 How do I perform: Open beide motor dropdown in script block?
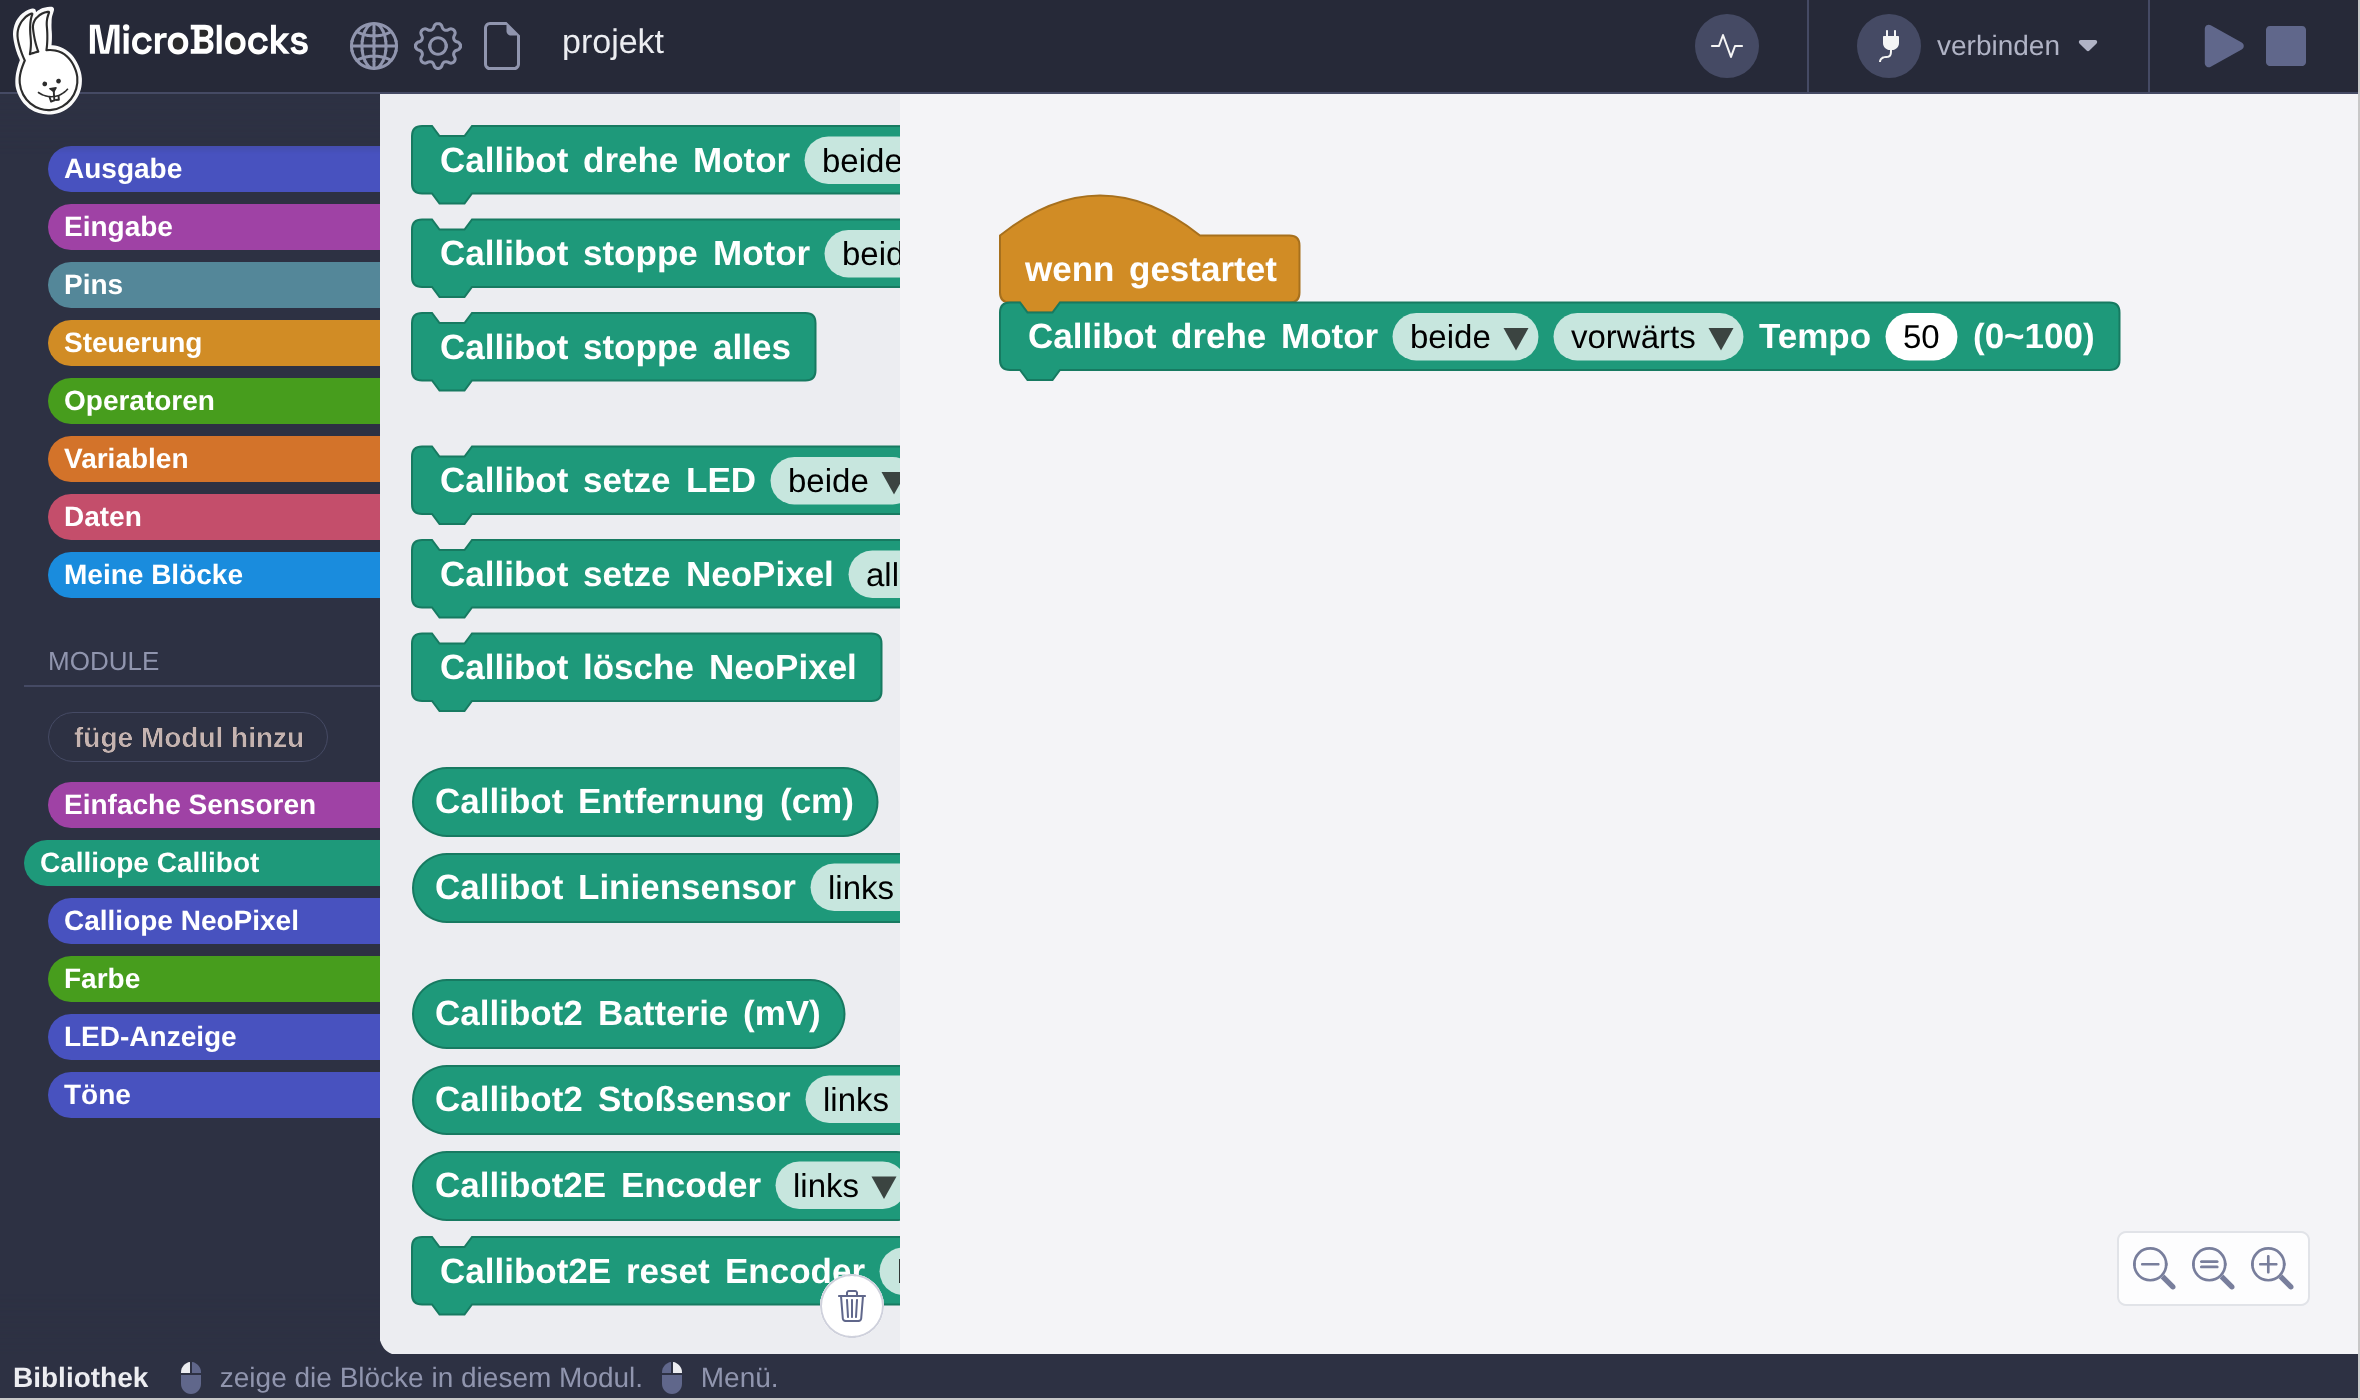tap(1466, 337)
